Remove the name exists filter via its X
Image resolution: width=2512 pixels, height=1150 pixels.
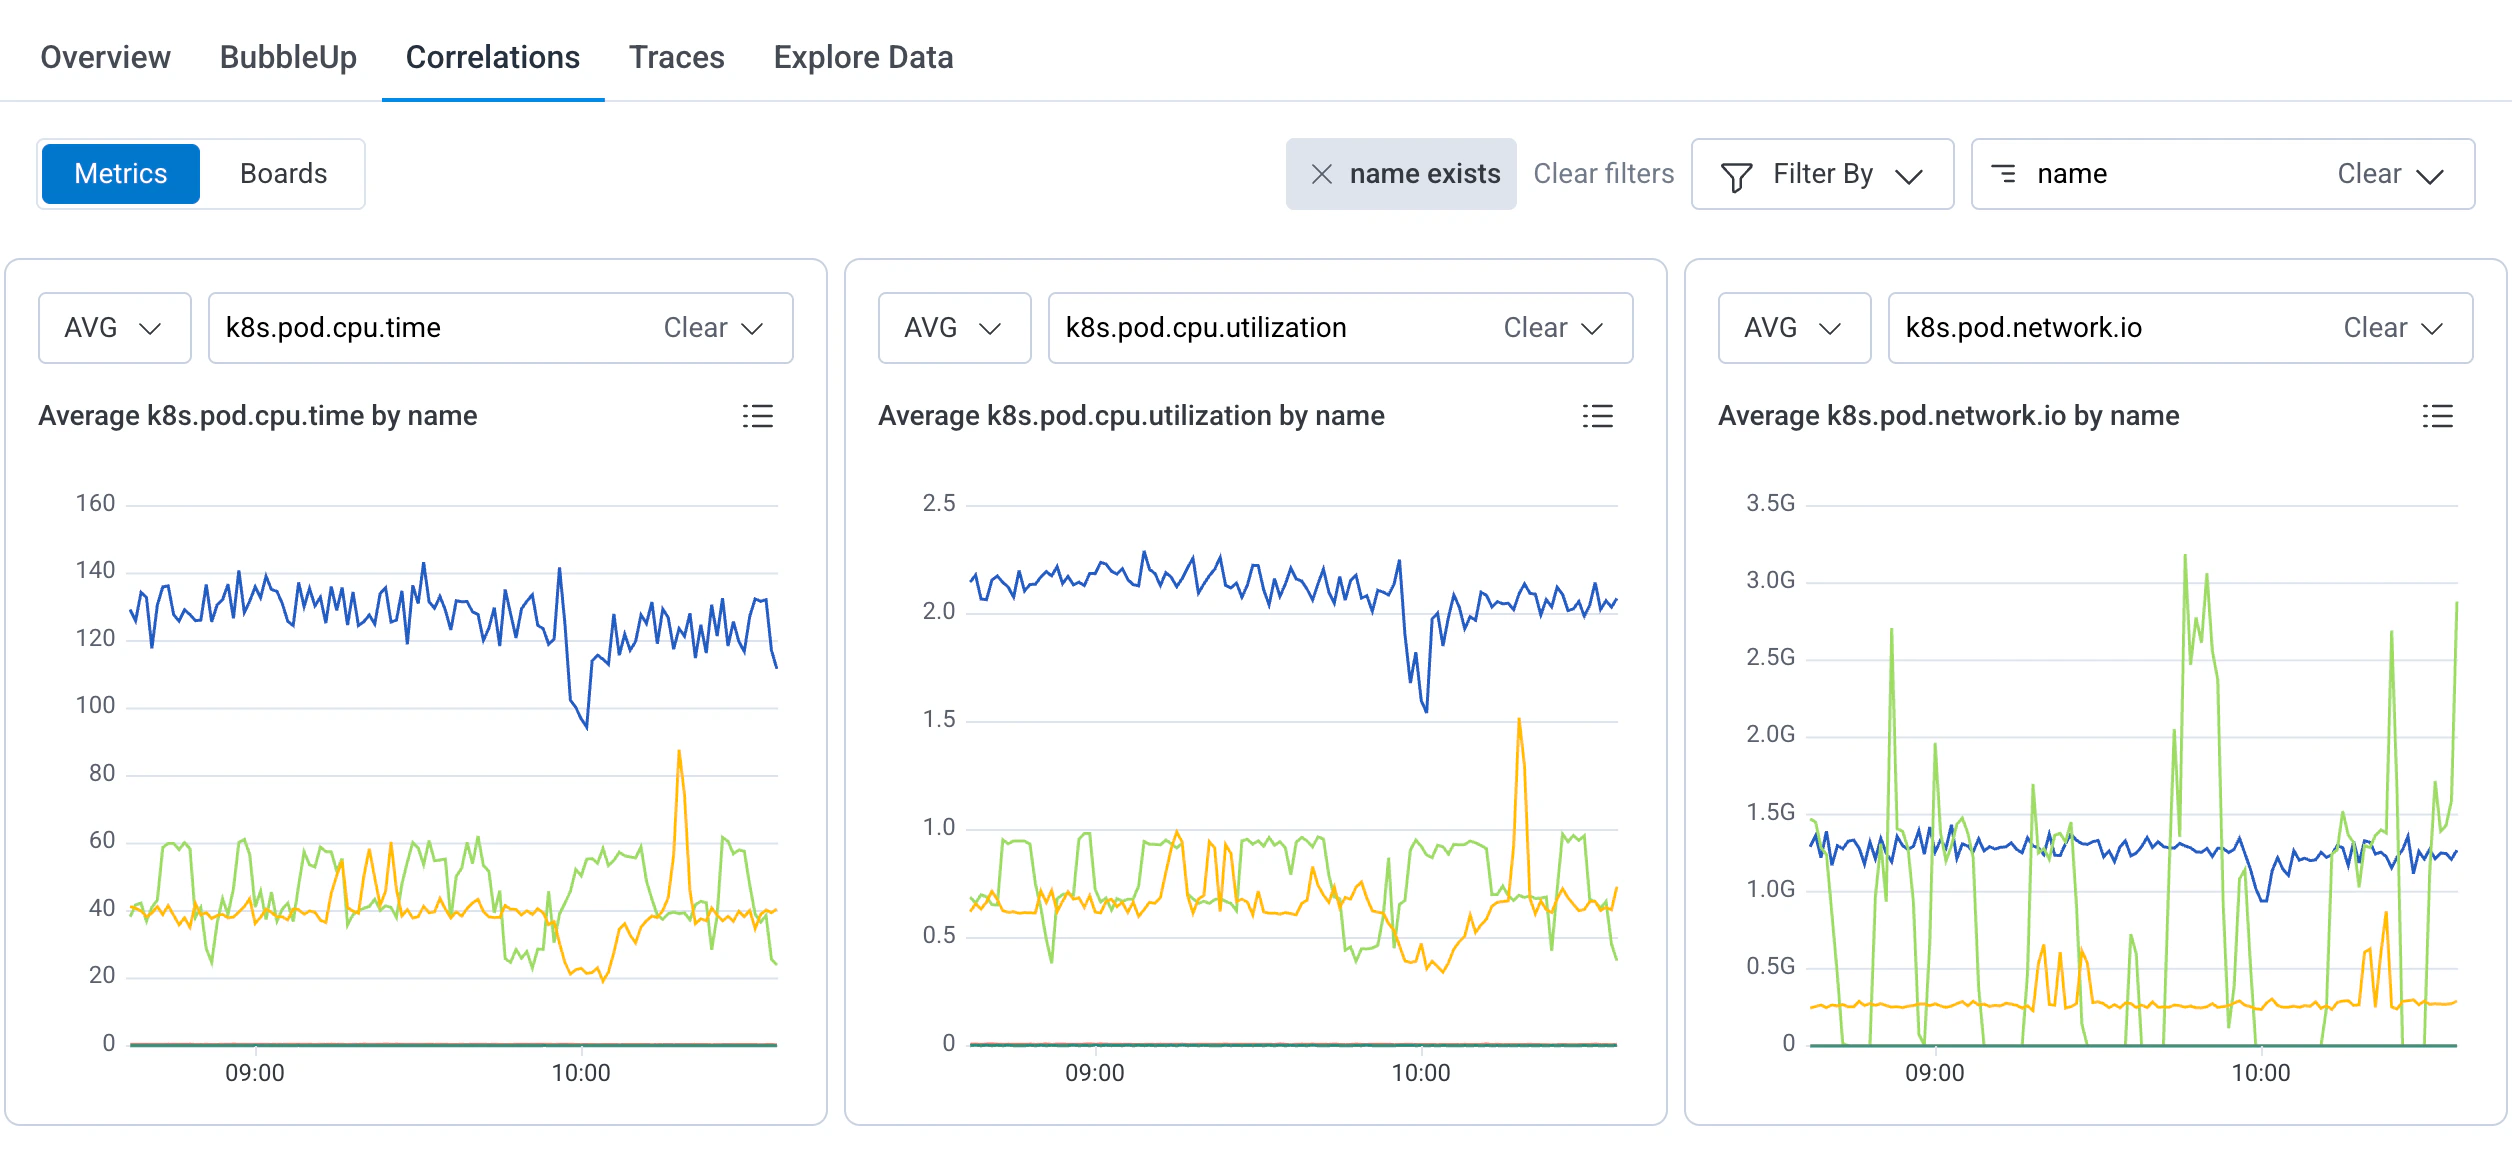[x=1322, y=173]
